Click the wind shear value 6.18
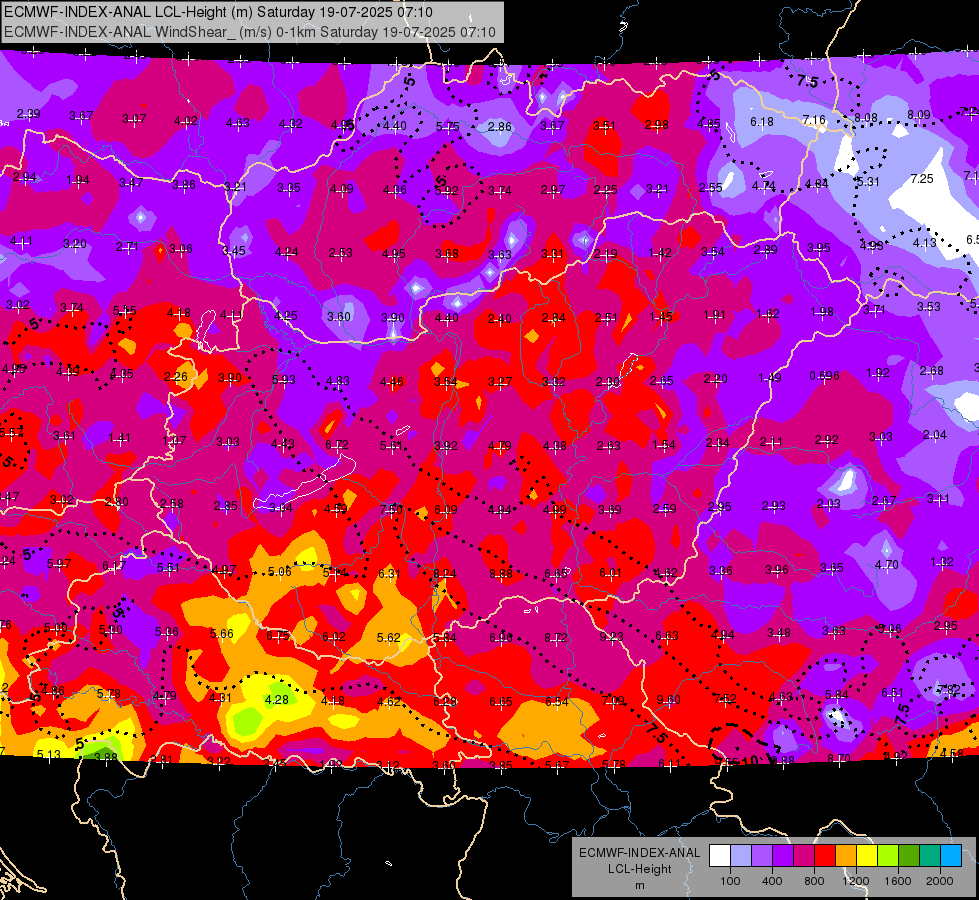 (762, 121)
